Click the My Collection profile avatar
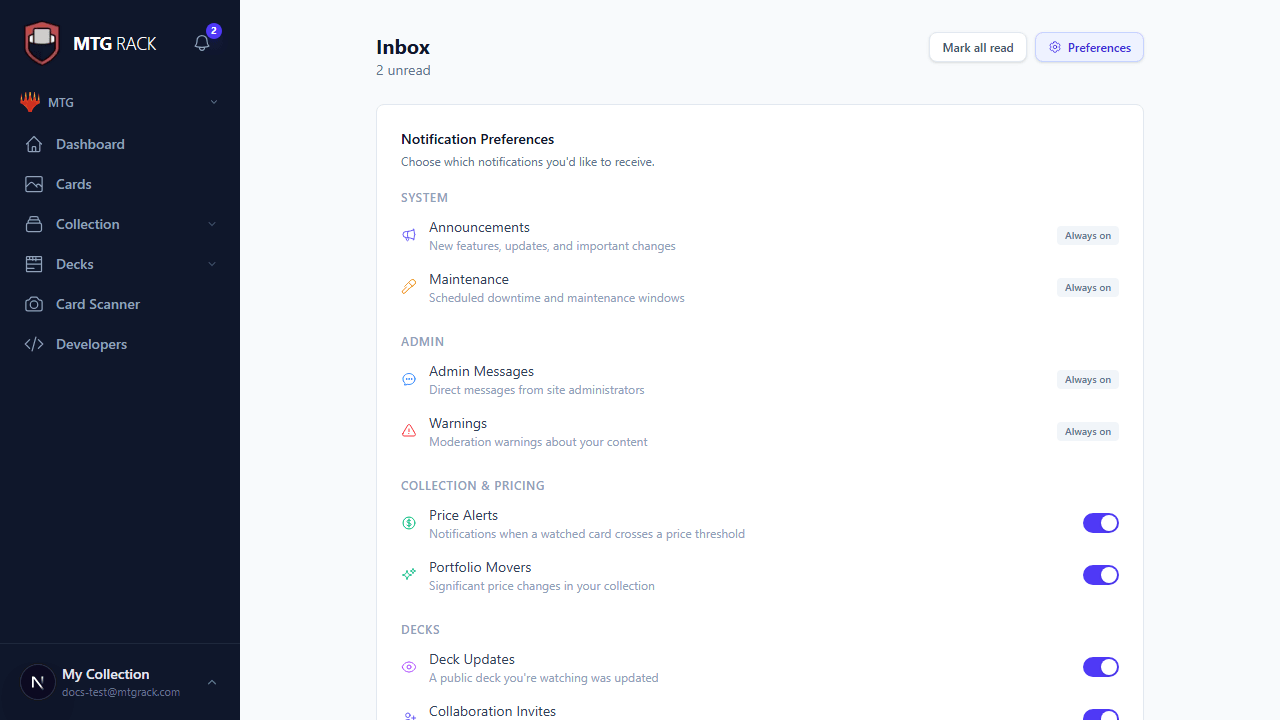 pos(37,681)
